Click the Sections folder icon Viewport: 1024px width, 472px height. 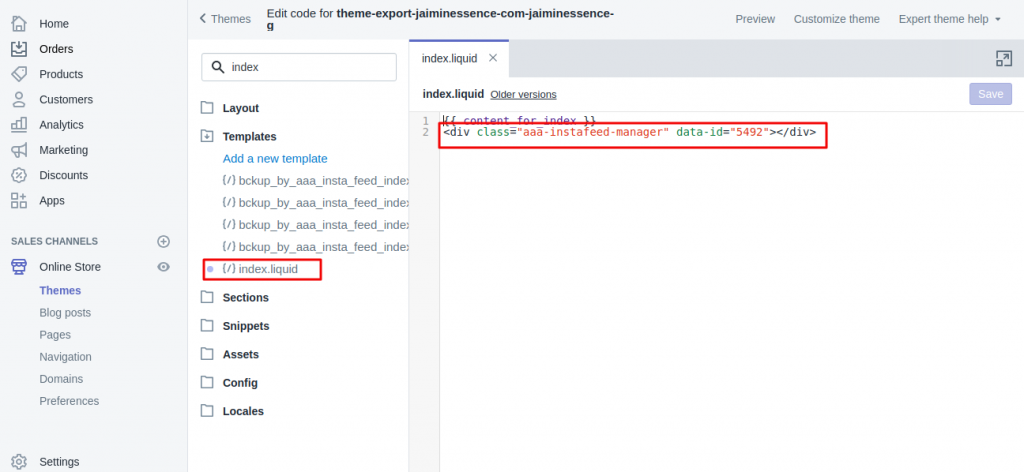click(207, 298)
